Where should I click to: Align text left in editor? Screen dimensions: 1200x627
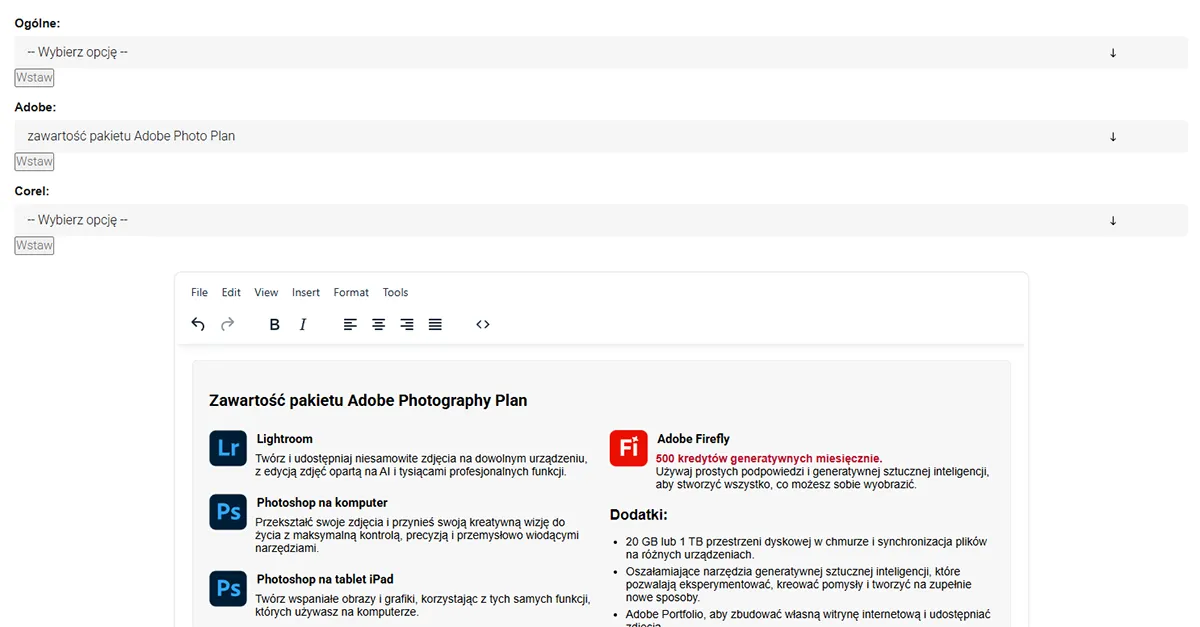coord(350,324)
